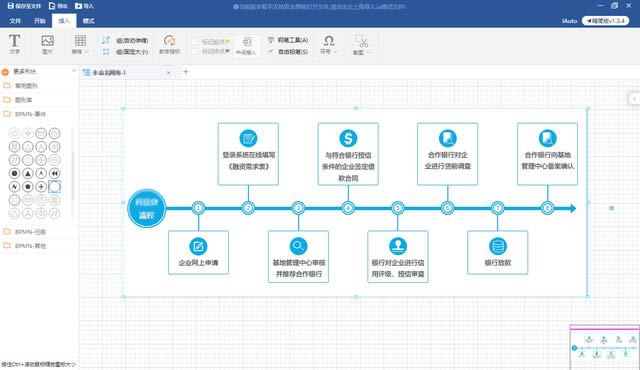
Task: Open the symbol dropdown arrow beside Omega
Action: (x=336, y=52)
